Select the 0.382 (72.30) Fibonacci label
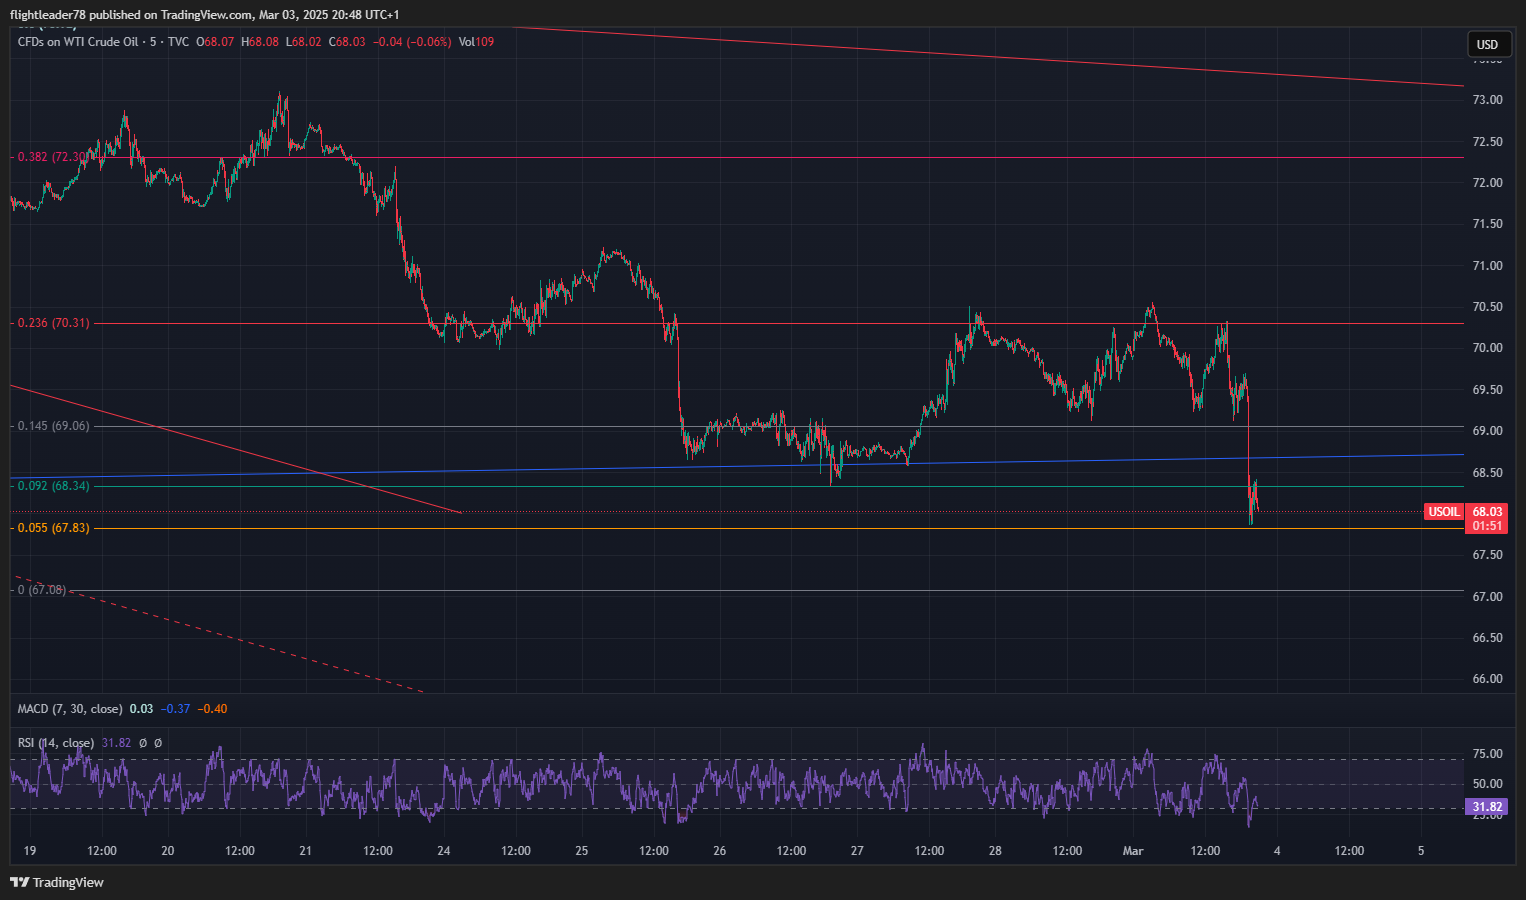 click(52, 157)
